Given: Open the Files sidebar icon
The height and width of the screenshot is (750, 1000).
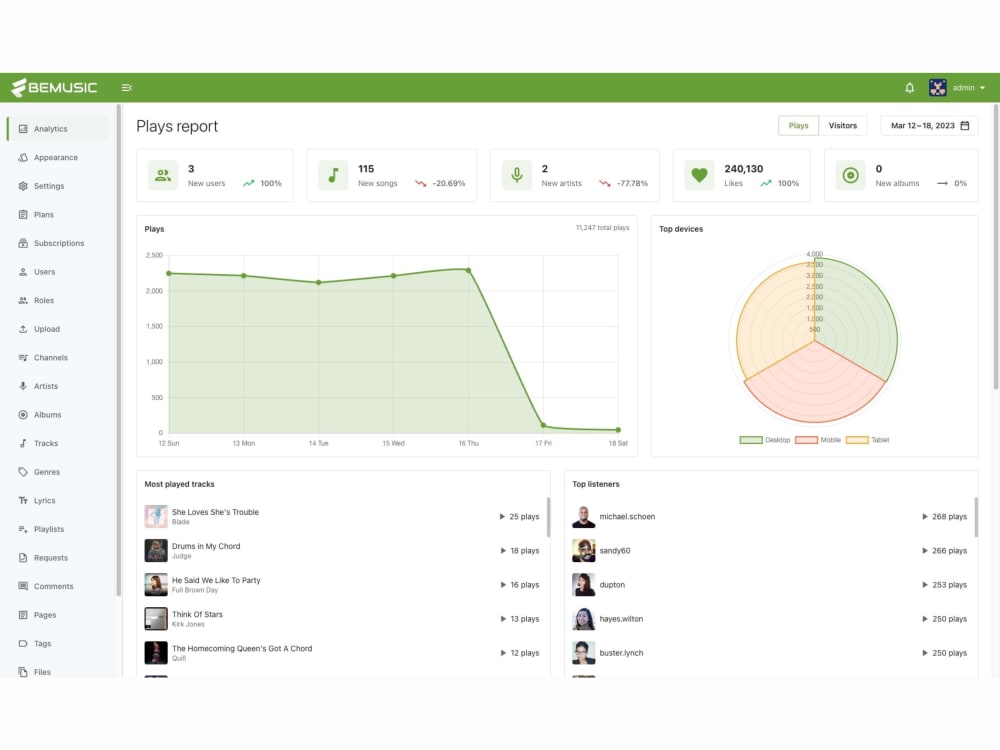Looking at the screenshot, I should click(23, 672).
